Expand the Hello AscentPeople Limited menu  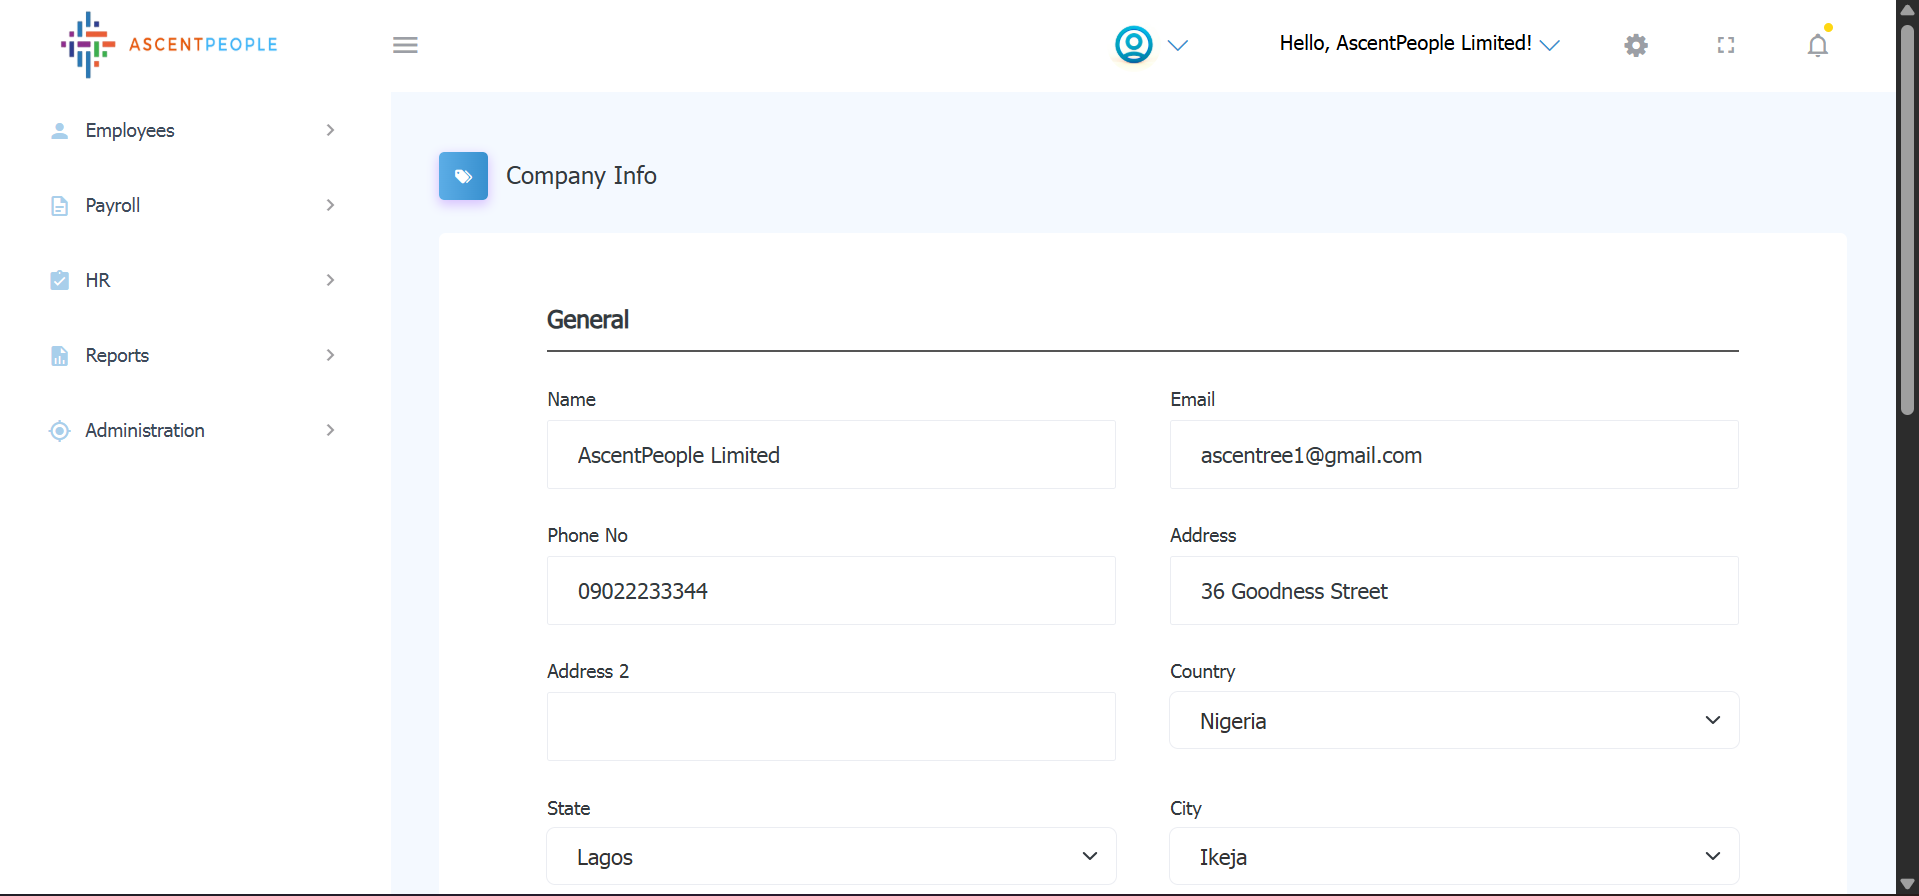tap(1418, 44)
